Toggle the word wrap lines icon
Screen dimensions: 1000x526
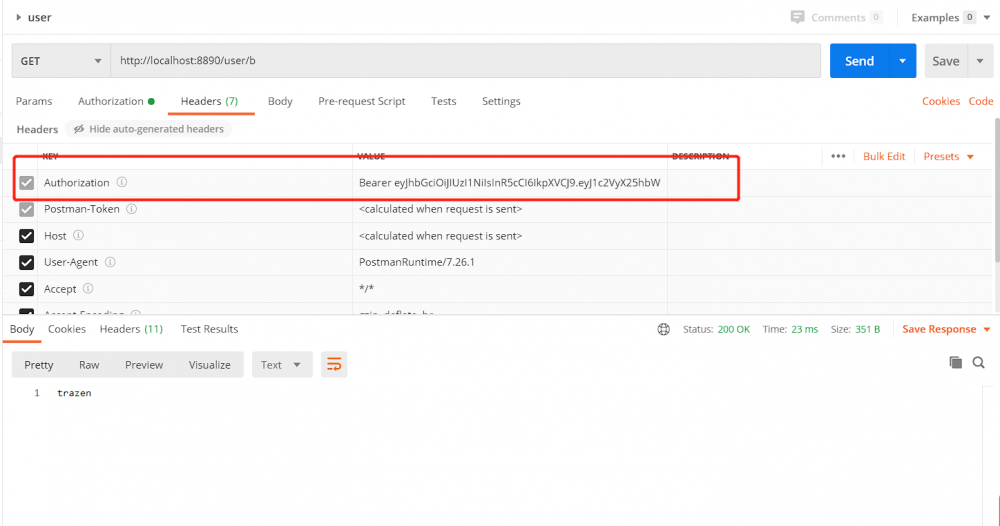click(334, 365)
